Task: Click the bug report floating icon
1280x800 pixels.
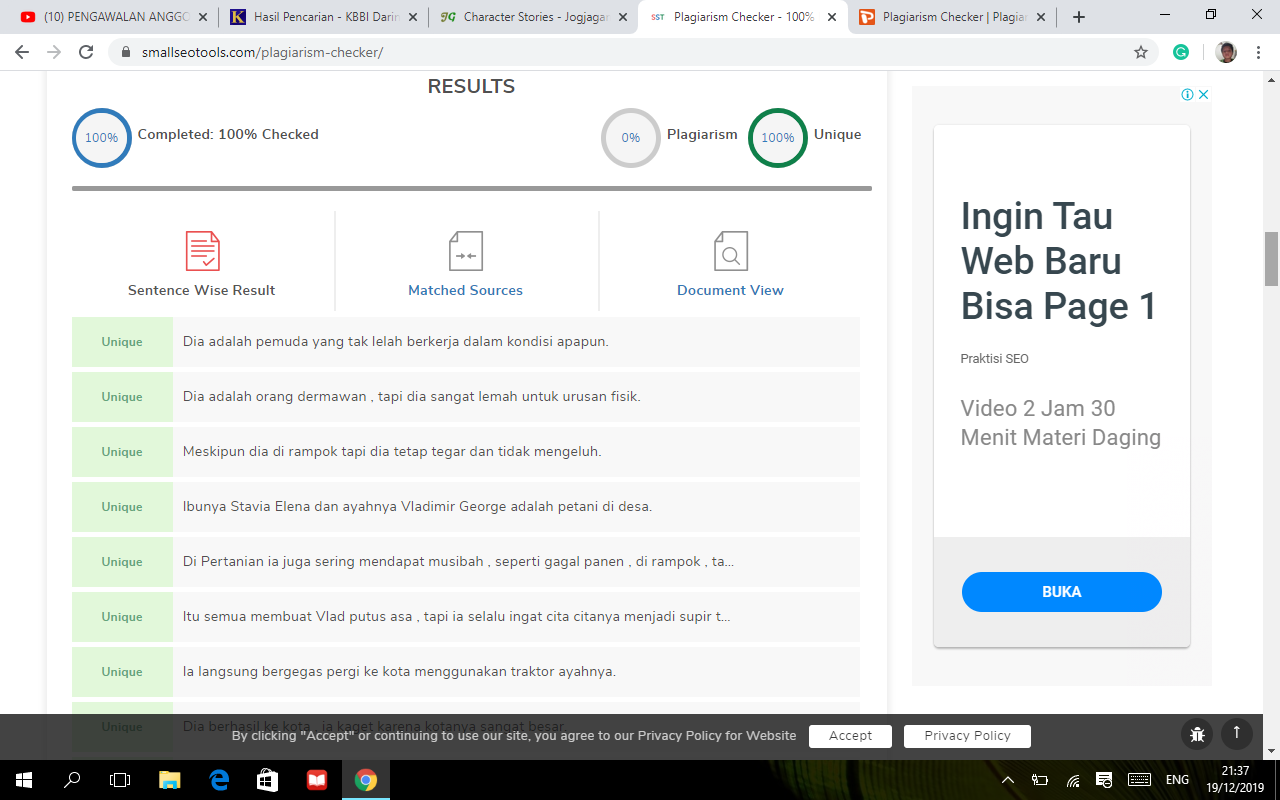Action: (x=1197, y=735)
